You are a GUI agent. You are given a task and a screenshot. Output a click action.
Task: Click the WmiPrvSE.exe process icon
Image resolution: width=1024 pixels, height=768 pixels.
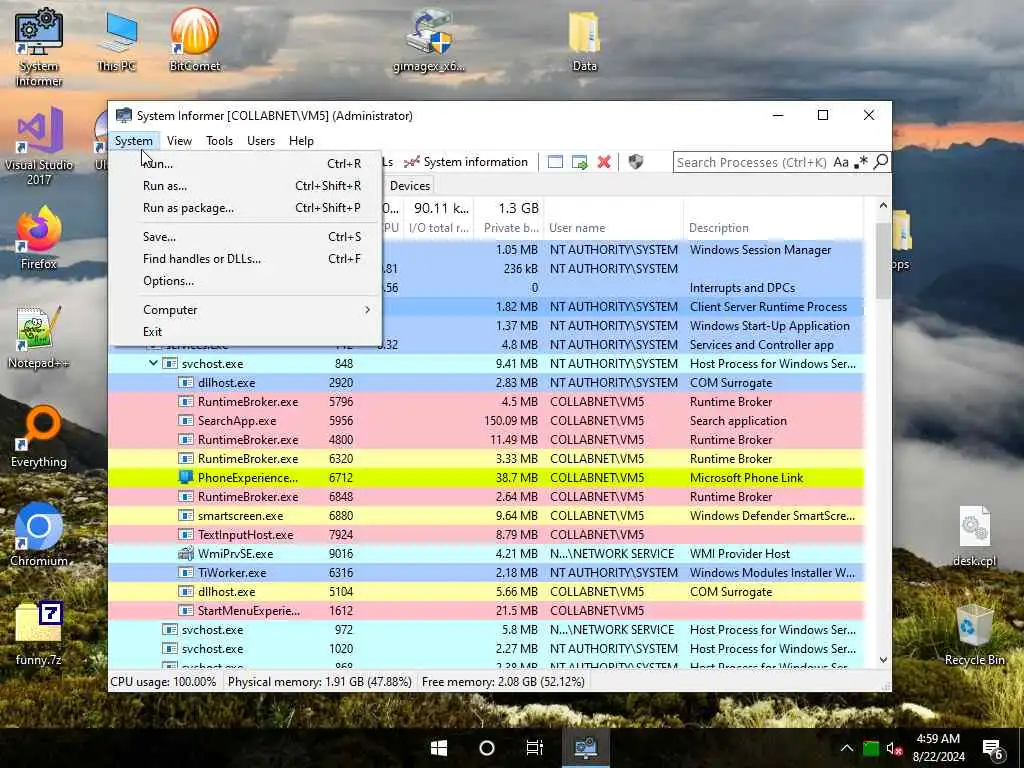pyautogui.click(x=186, y=553)
